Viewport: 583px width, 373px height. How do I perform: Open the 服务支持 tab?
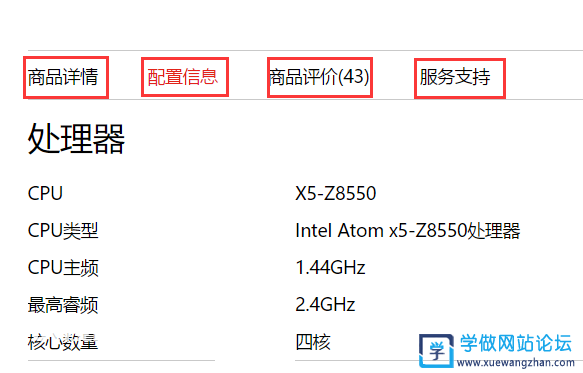[x=455, y=77]
